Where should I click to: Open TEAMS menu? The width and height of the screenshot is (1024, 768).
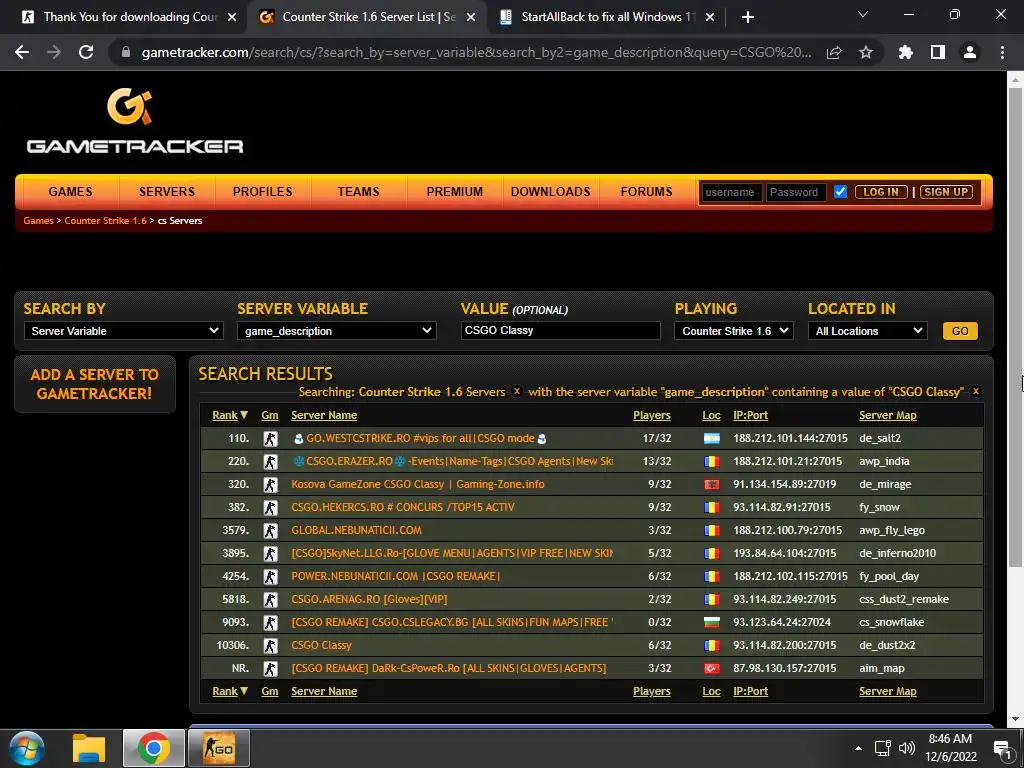tap(359, 192)
